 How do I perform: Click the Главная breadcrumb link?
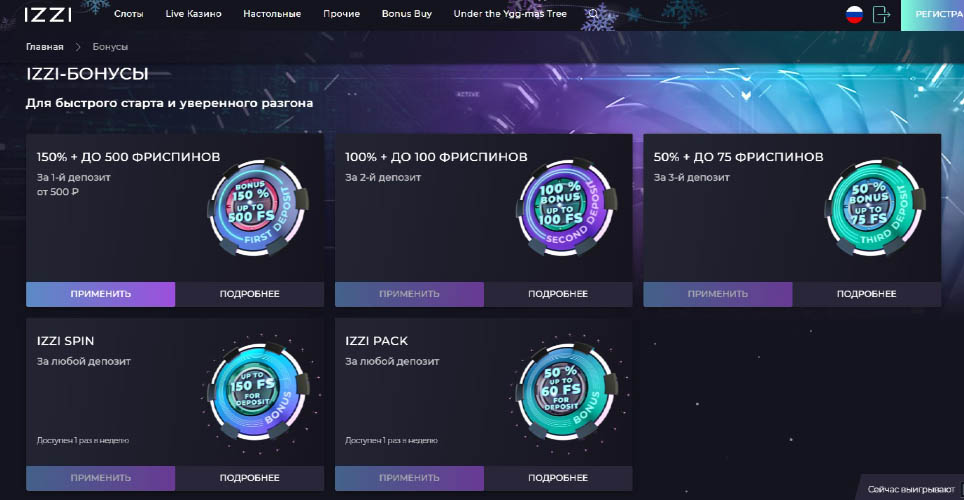pos(45,47)
